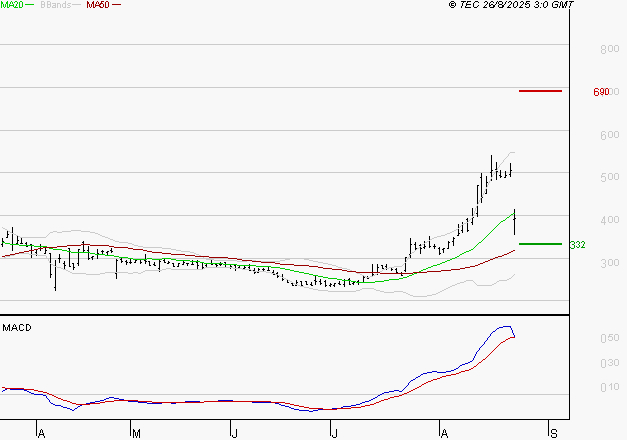Click the 500 price axis label
Image resolution: width=627 pixels, height=440 pixels.
[x=610, y=177]
